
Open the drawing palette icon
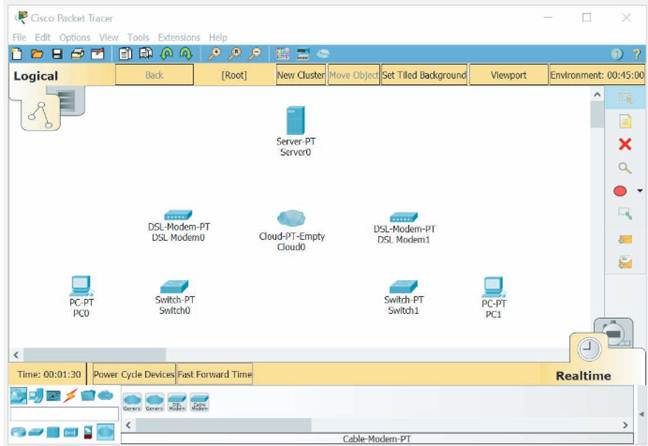coord(283,54)
